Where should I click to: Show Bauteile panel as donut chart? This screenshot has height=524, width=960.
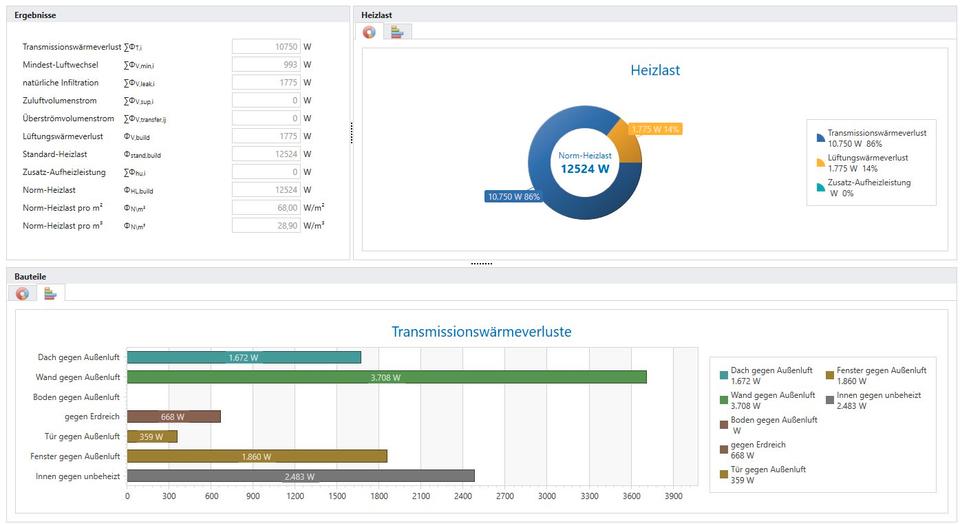[22, 293]
